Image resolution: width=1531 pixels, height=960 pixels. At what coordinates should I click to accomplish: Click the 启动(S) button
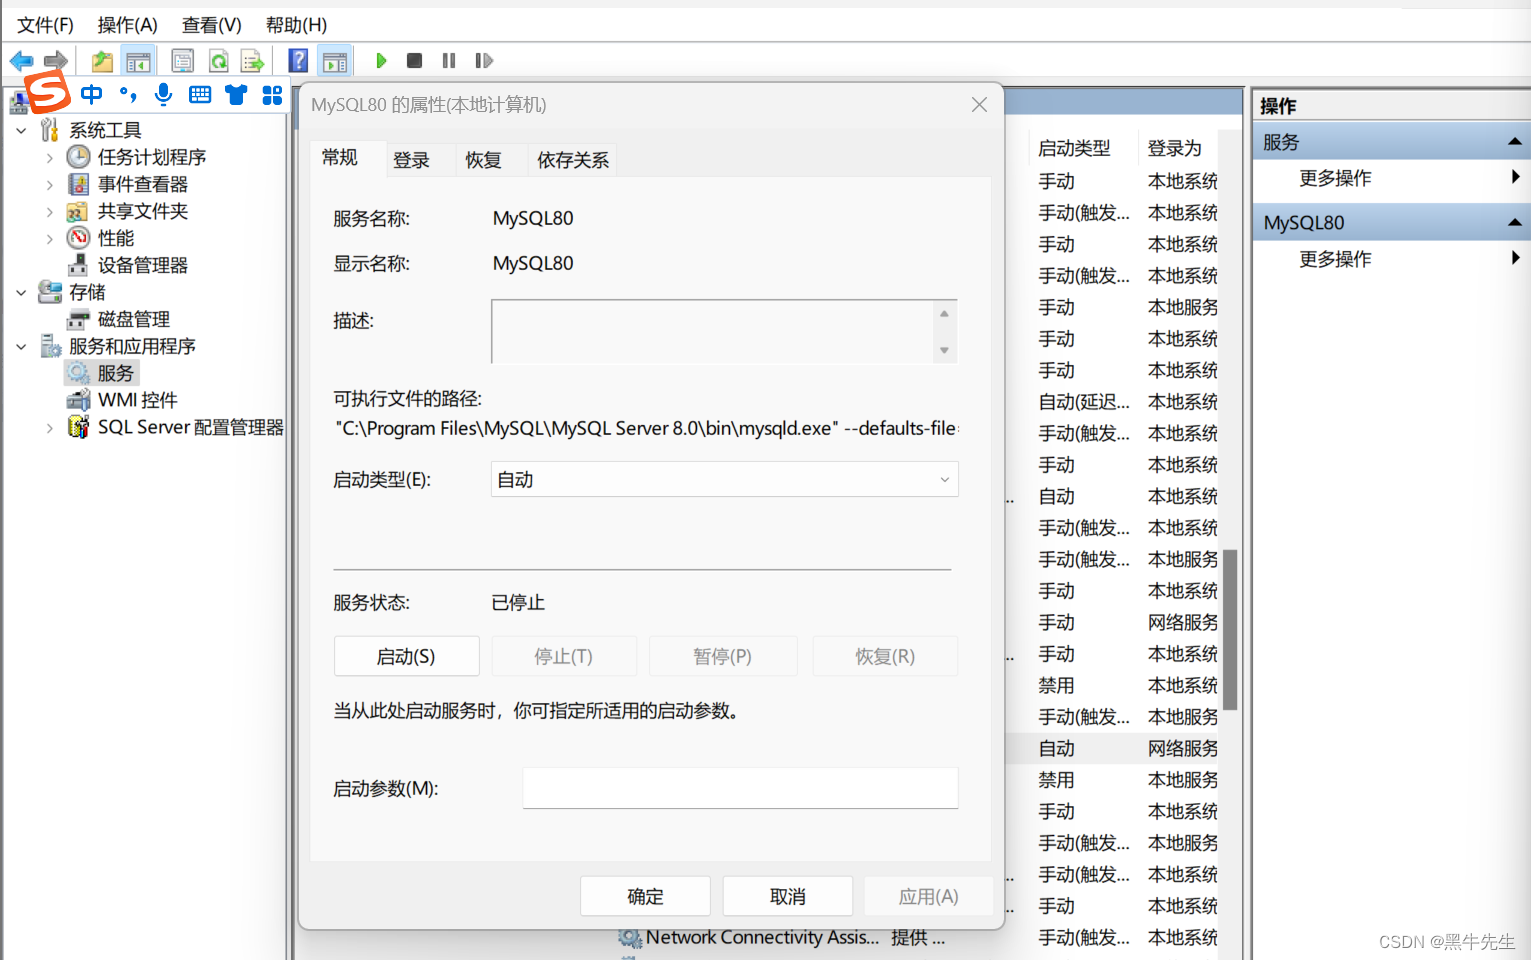click(406, 656)
